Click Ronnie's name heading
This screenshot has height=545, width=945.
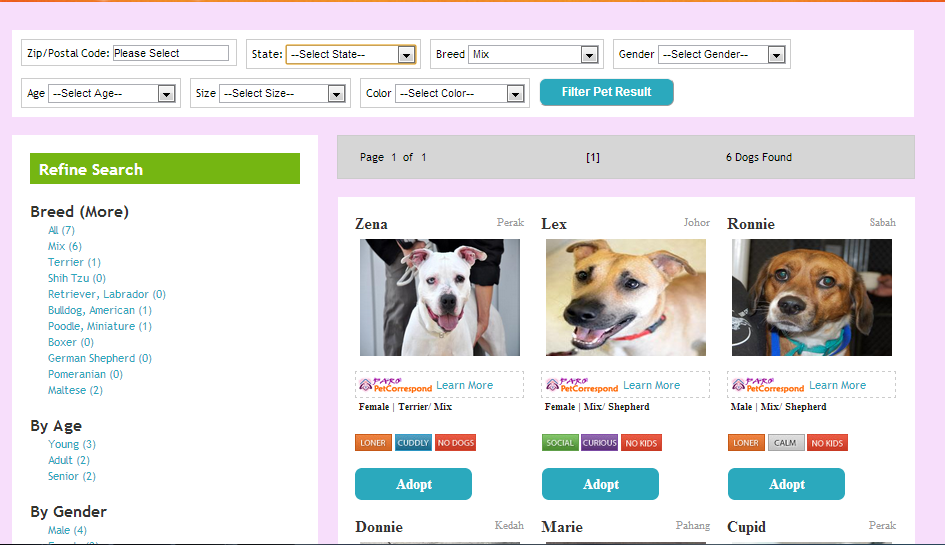click(x=751, y=224)
